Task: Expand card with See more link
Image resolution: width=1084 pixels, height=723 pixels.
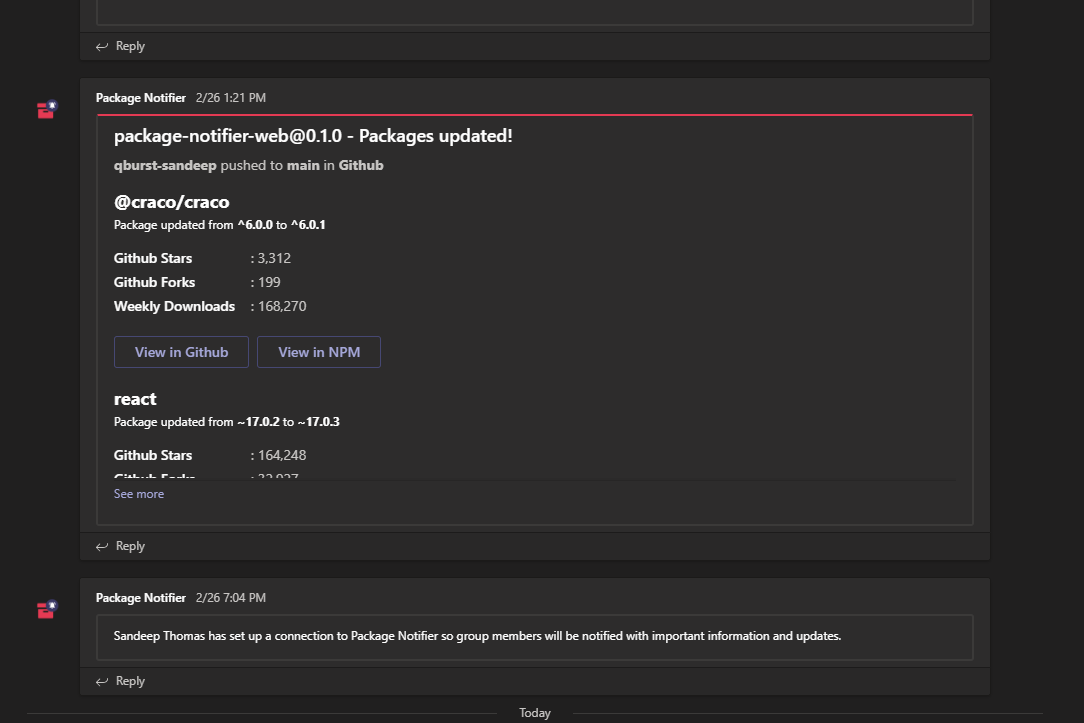Action: tap(139, 494)
